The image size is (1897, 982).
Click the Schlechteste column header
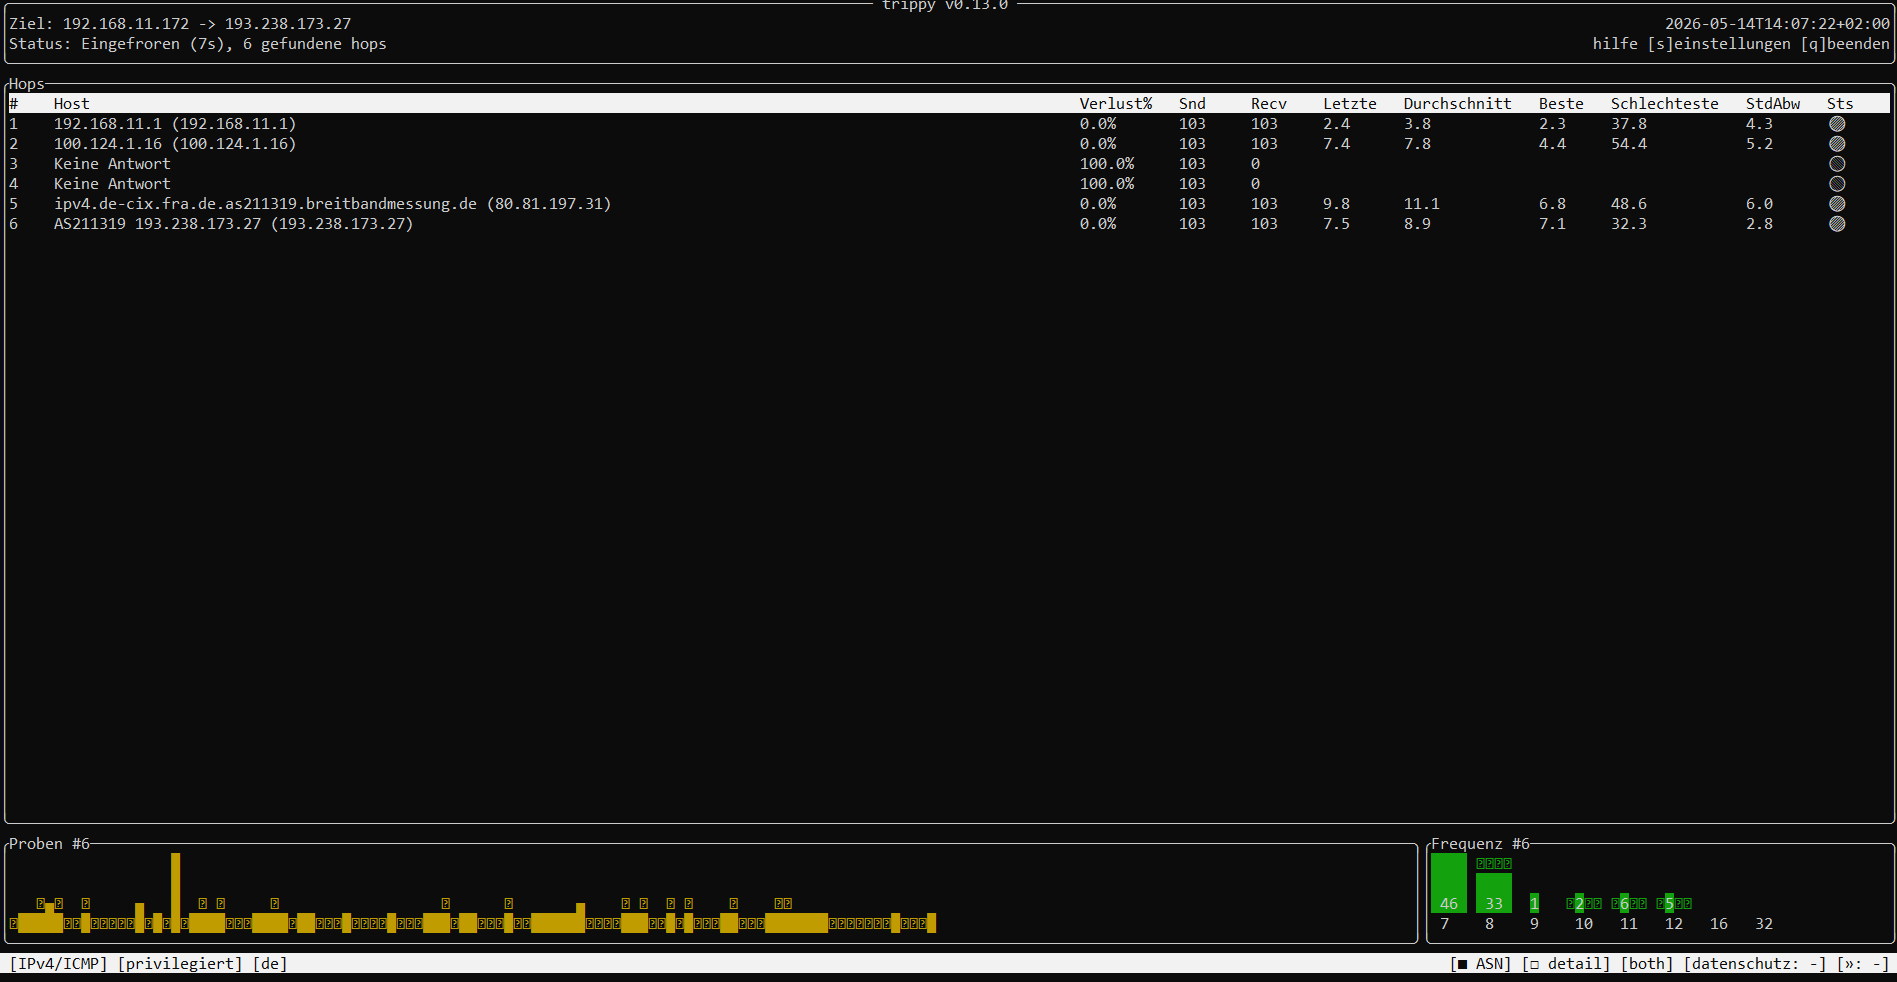[x=1665, y=104]
